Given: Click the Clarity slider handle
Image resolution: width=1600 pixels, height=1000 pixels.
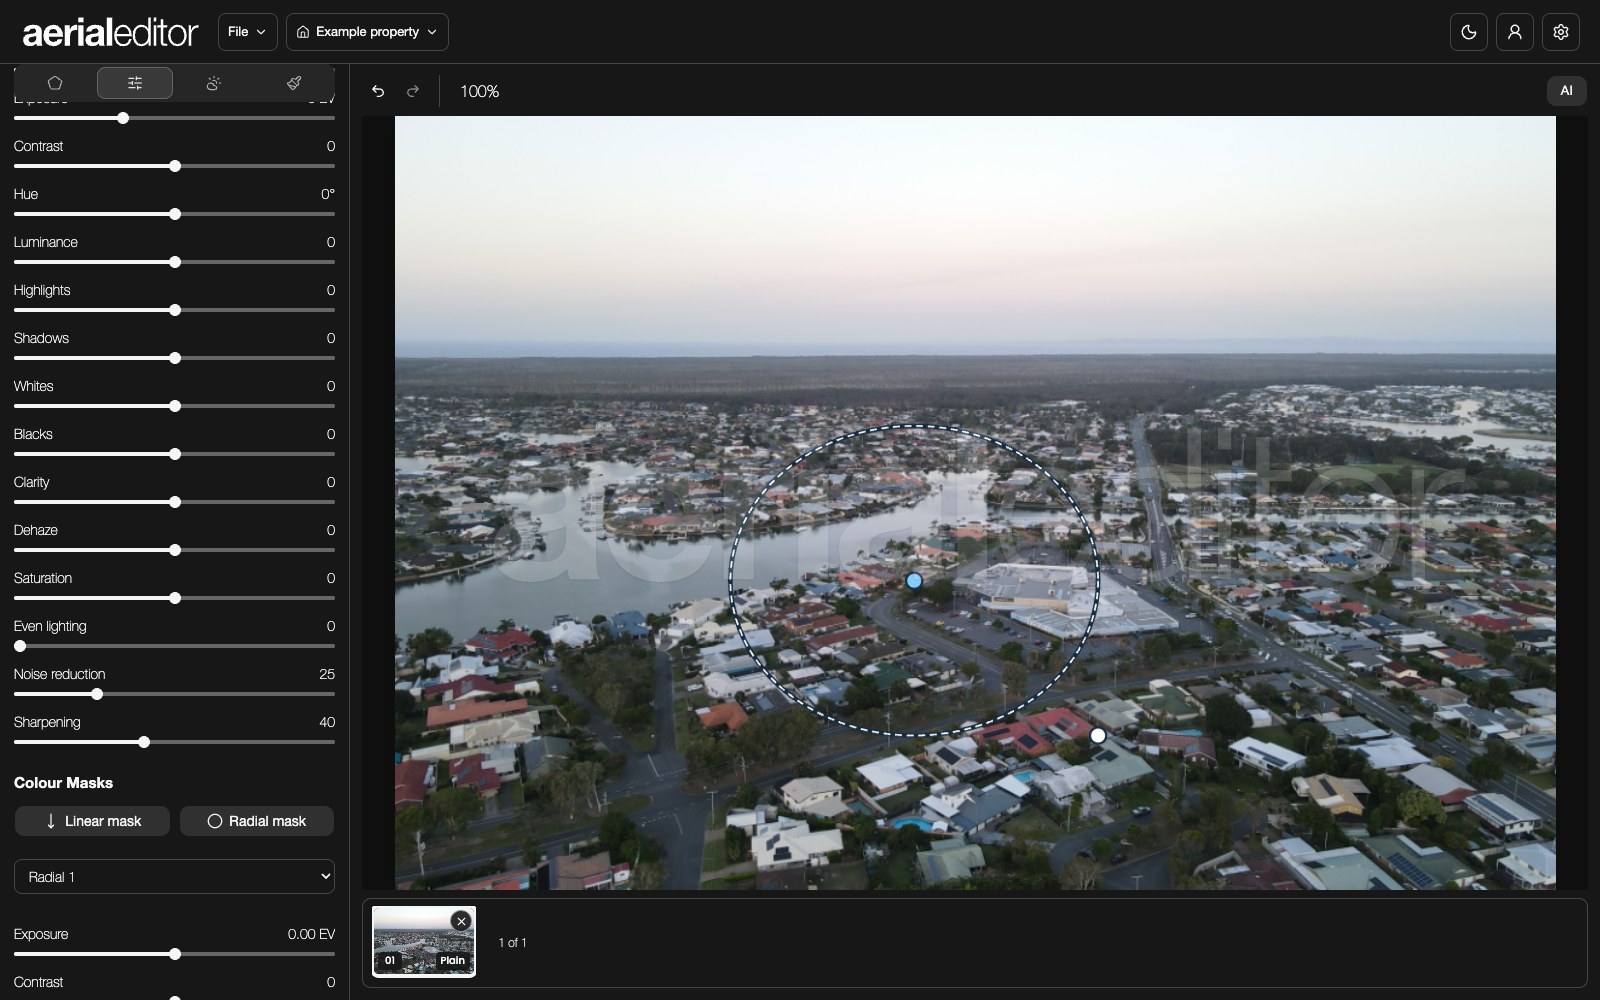Looking at the screenshot, I should [x=175, y=502].
